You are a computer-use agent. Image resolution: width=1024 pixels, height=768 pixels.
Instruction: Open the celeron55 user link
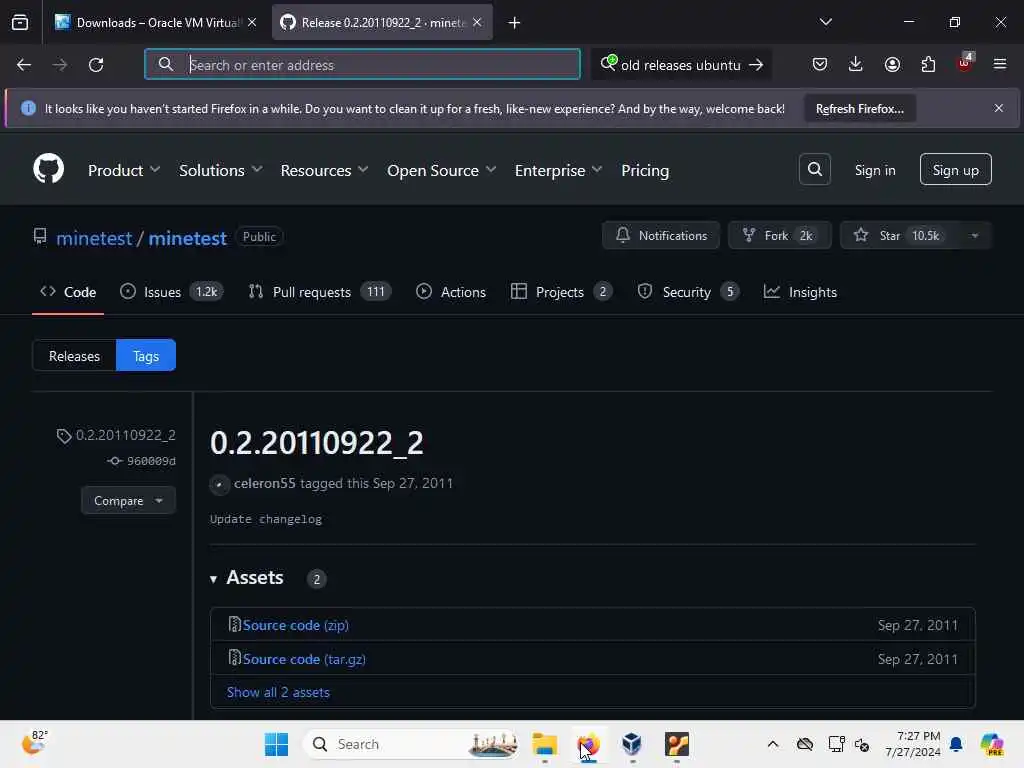tap(264, 484)
